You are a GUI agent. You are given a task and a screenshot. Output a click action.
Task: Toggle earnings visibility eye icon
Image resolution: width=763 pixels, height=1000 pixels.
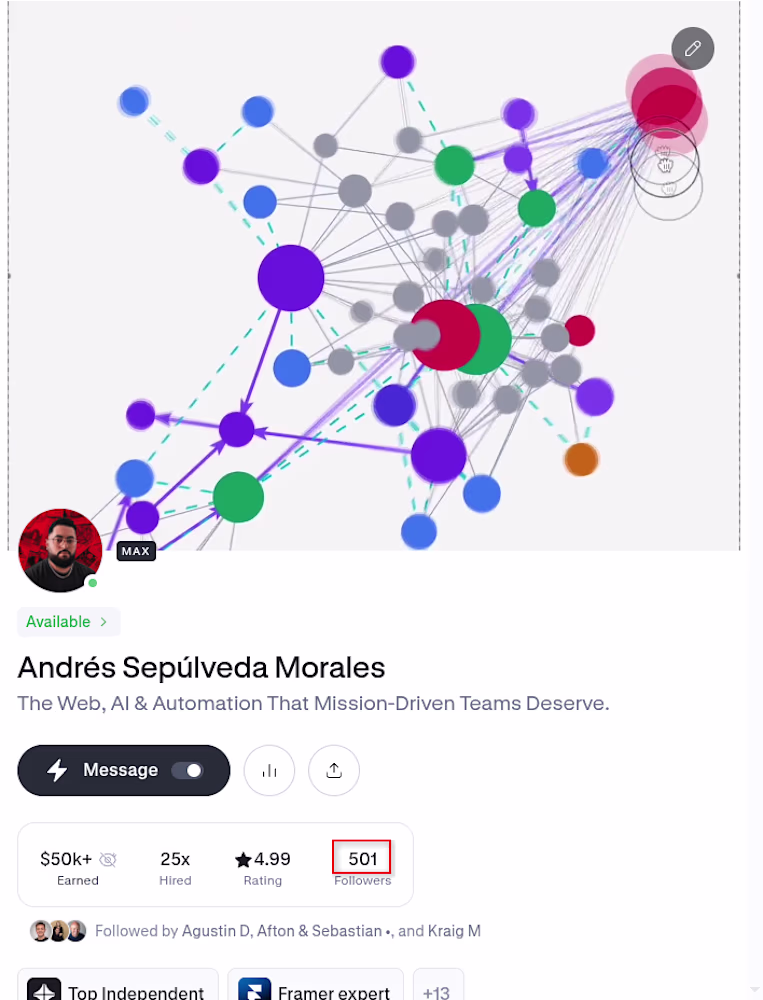pyautogui.click(x=108, y=860)
